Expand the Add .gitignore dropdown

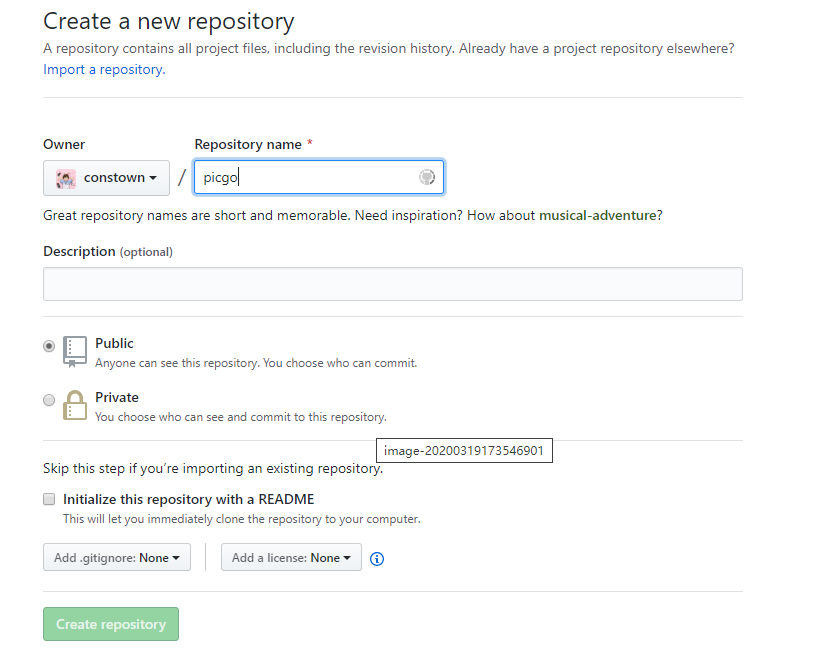coord(116,558)
